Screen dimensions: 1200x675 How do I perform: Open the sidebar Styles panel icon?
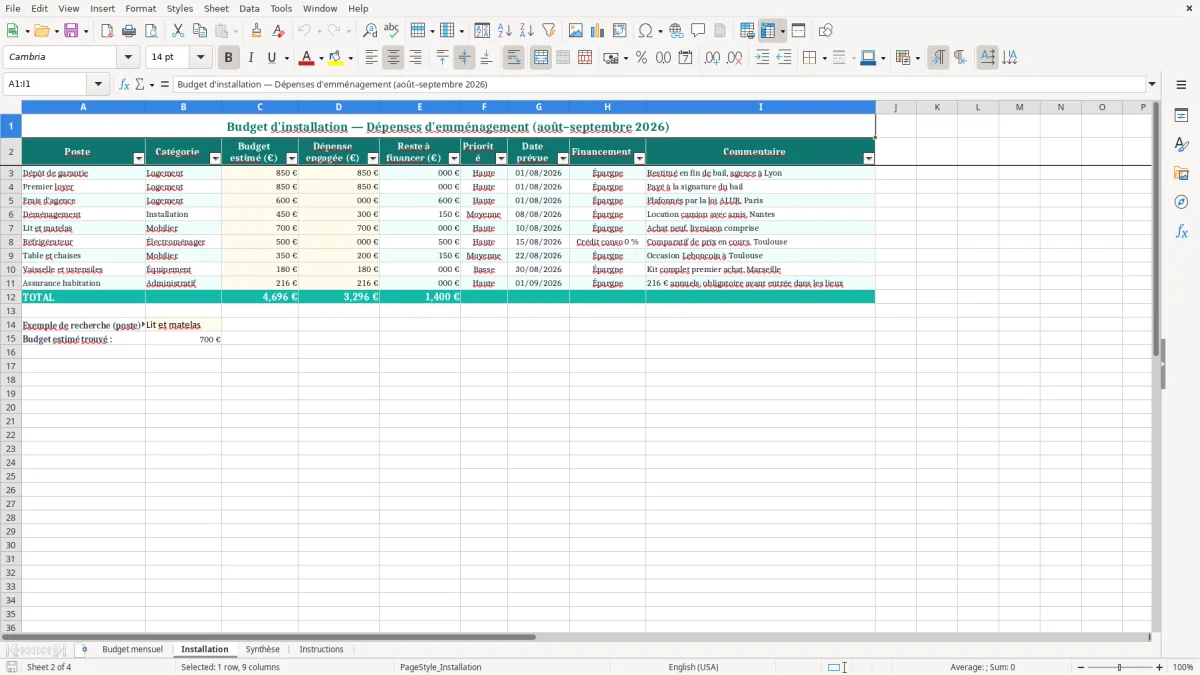click(1181, 144)
